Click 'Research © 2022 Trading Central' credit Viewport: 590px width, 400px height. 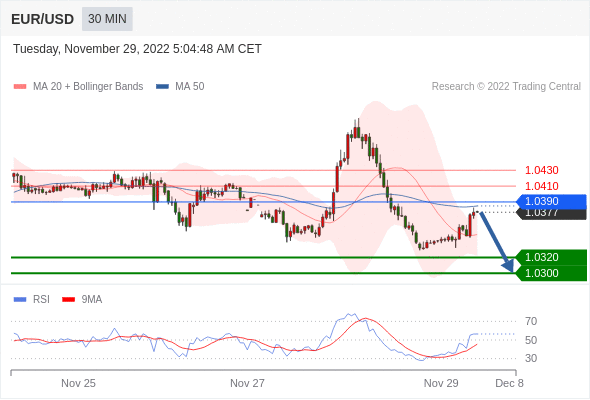pyautogui.click(x=506, y=87)
